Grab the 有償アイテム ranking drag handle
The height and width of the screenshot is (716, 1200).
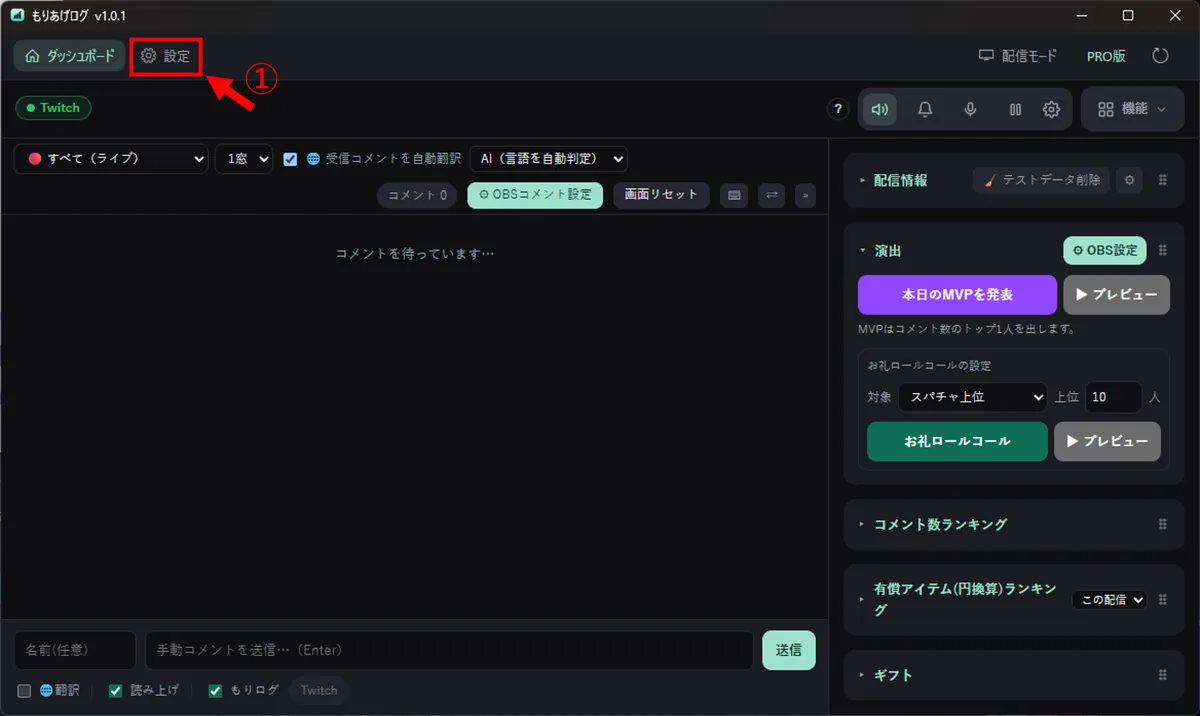[x=1163, y=600]
